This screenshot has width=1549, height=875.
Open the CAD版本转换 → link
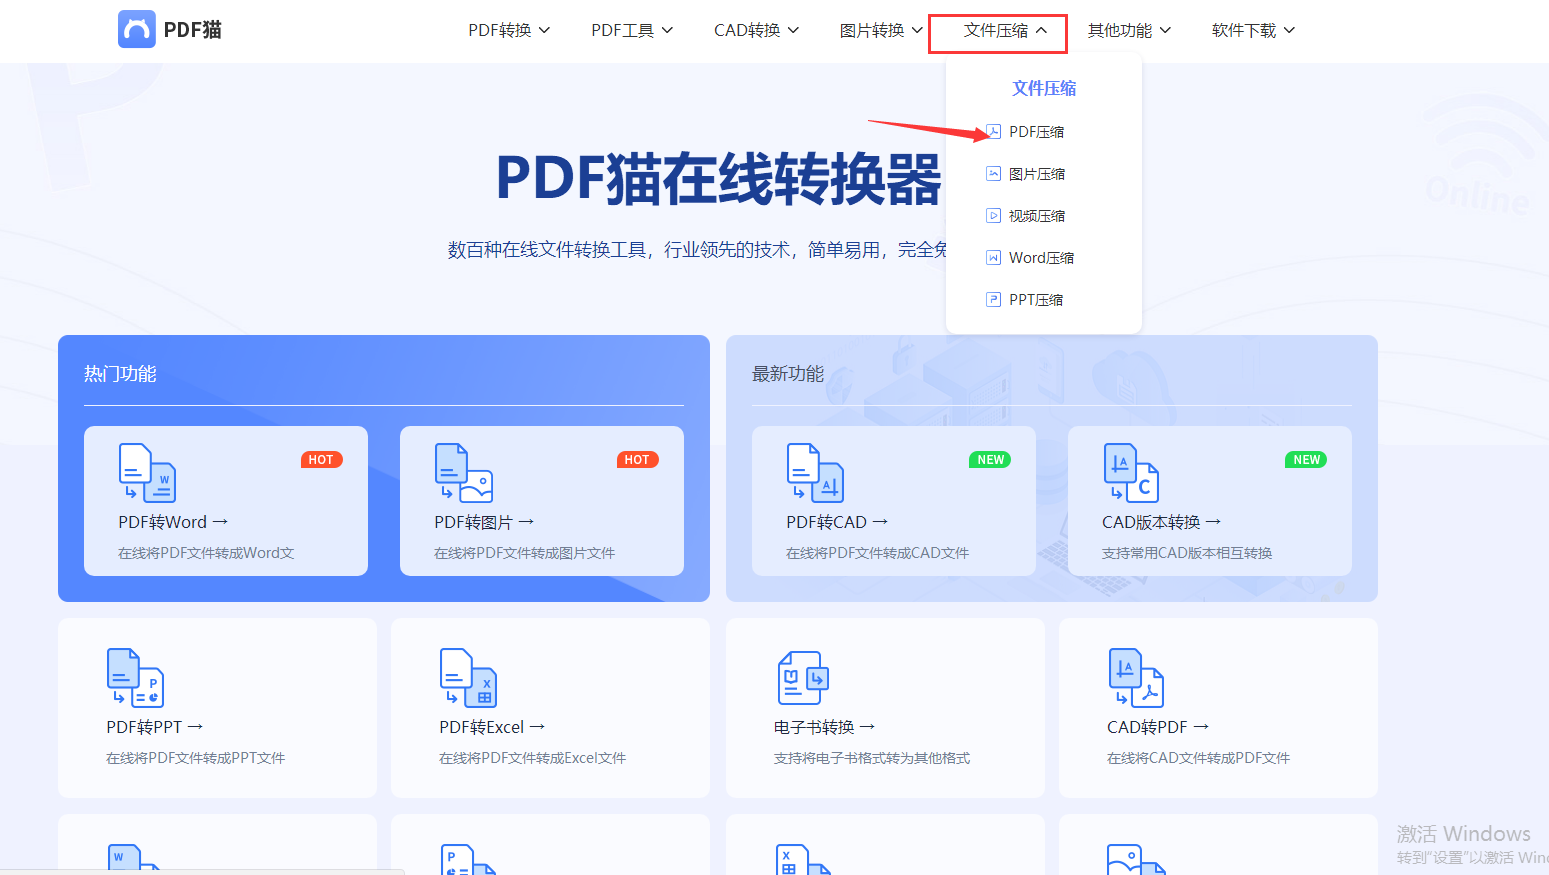(1161, 522)
